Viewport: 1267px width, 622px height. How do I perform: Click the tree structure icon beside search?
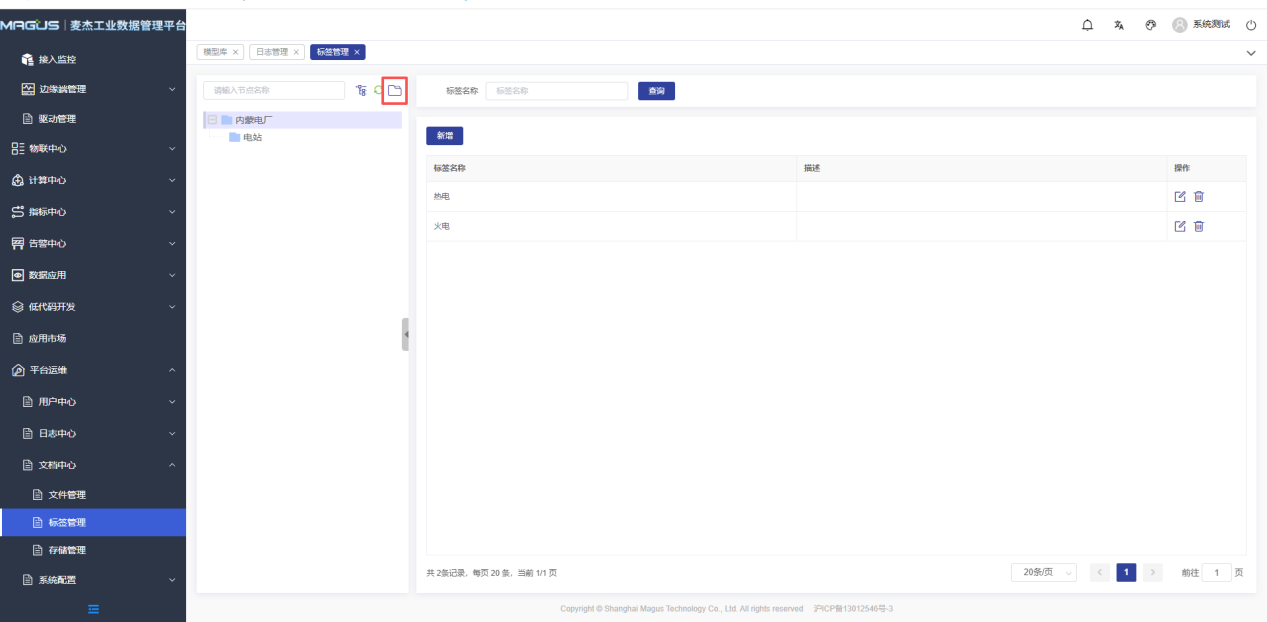point(361,91)
